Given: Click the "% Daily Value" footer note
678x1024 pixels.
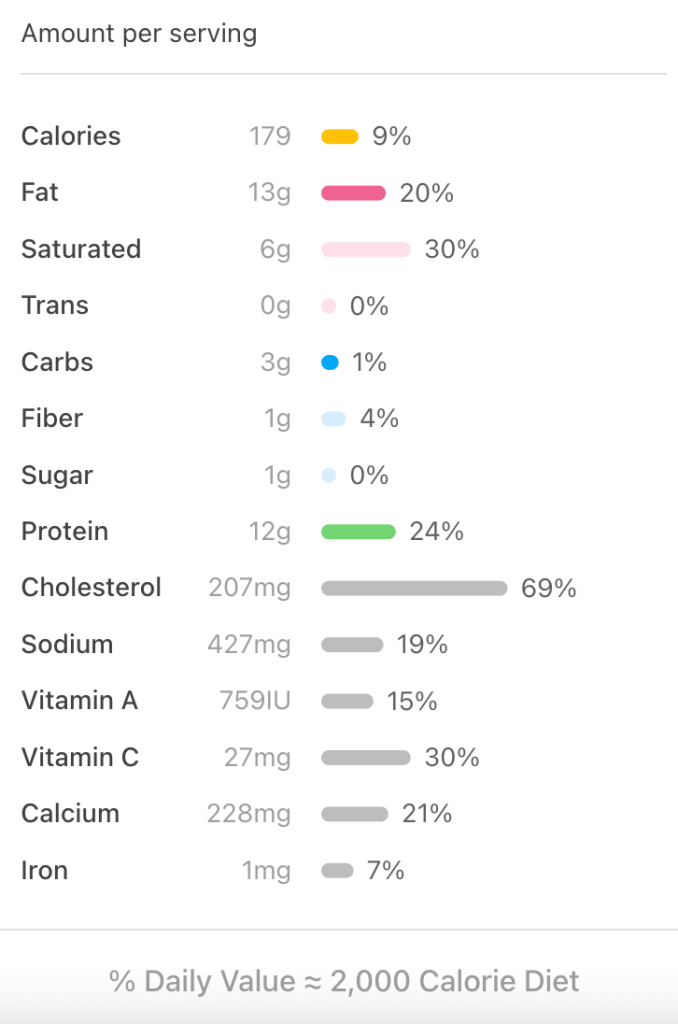Looking at the screenshot, I should click(344, 981).
